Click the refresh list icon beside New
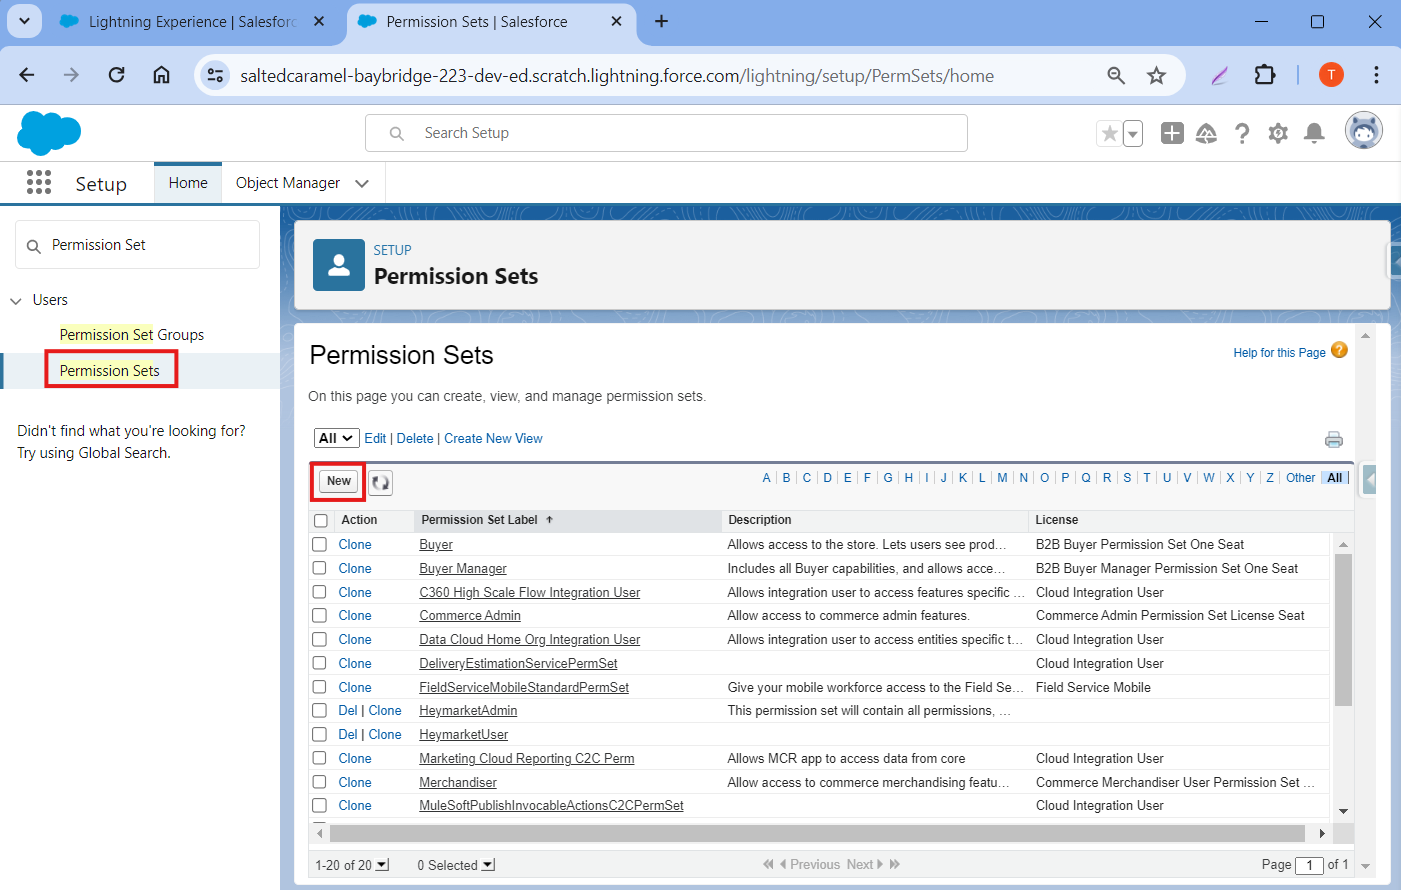The image size is (1401, 890). (381, 483)
